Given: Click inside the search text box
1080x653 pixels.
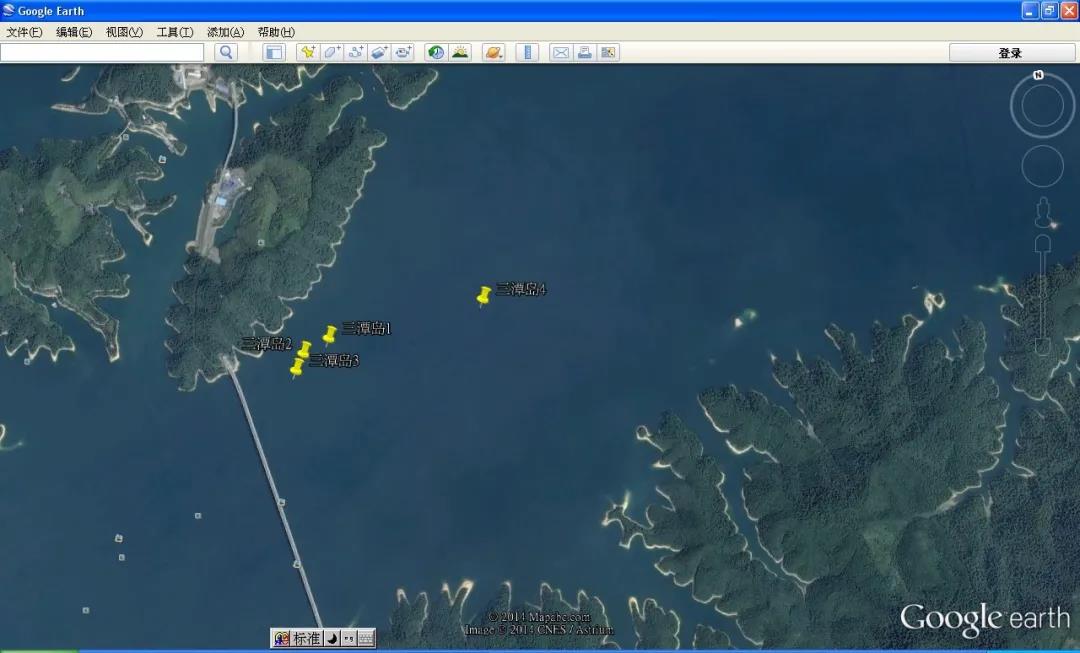Looking at the screenshot, I should pos(102,52).
